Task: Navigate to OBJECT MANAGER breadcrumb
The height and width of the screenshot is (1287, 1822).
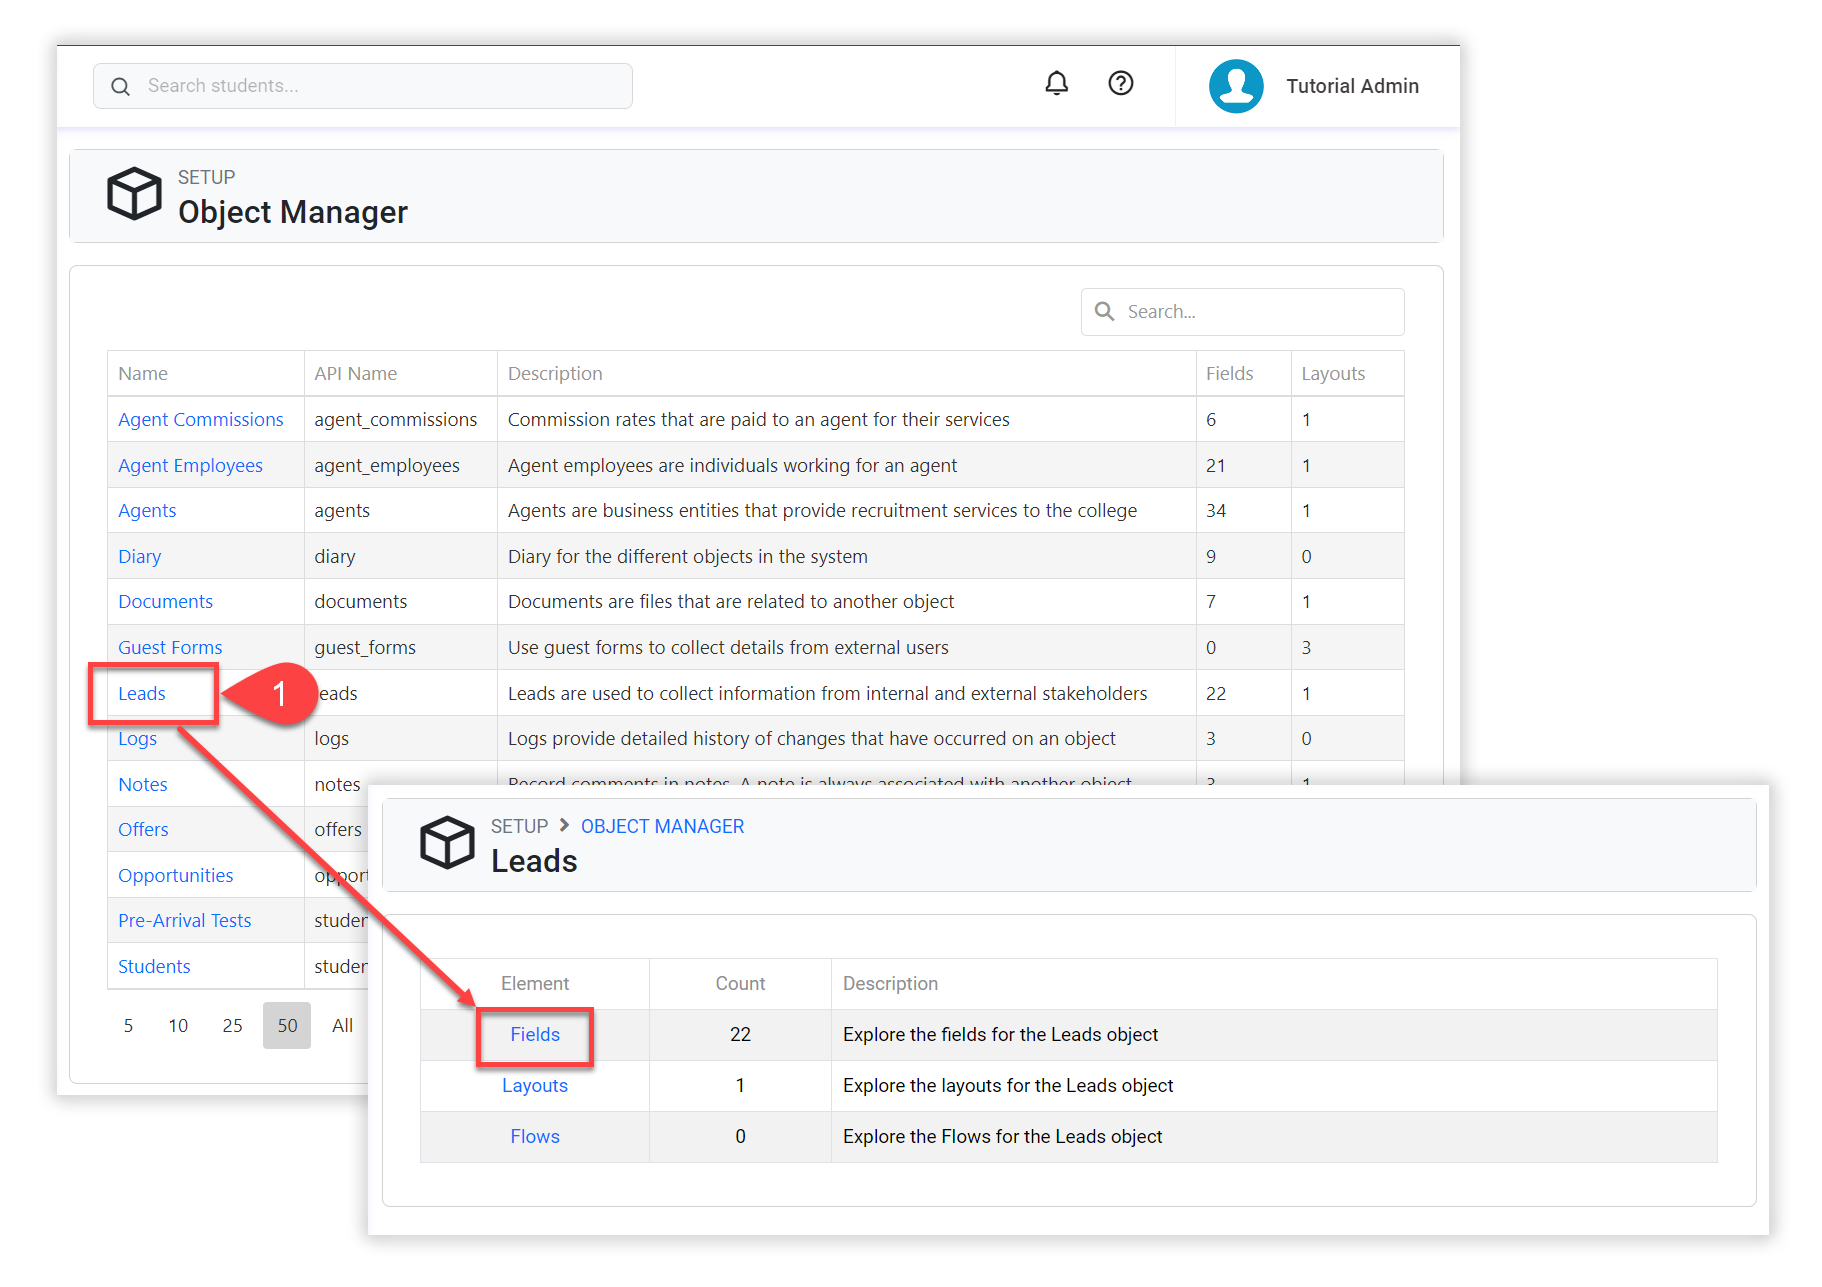Action: (x=662, y=827)
